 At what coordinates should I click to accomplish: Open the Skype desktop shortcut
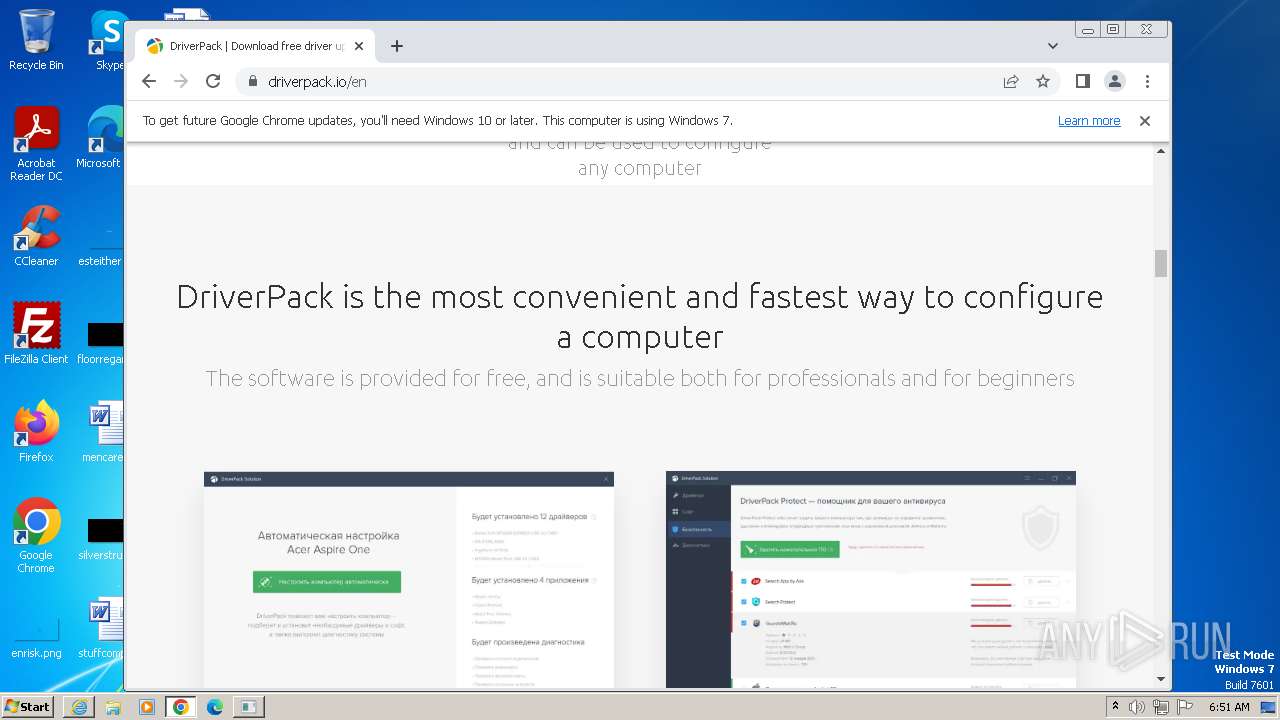[108, 40]
